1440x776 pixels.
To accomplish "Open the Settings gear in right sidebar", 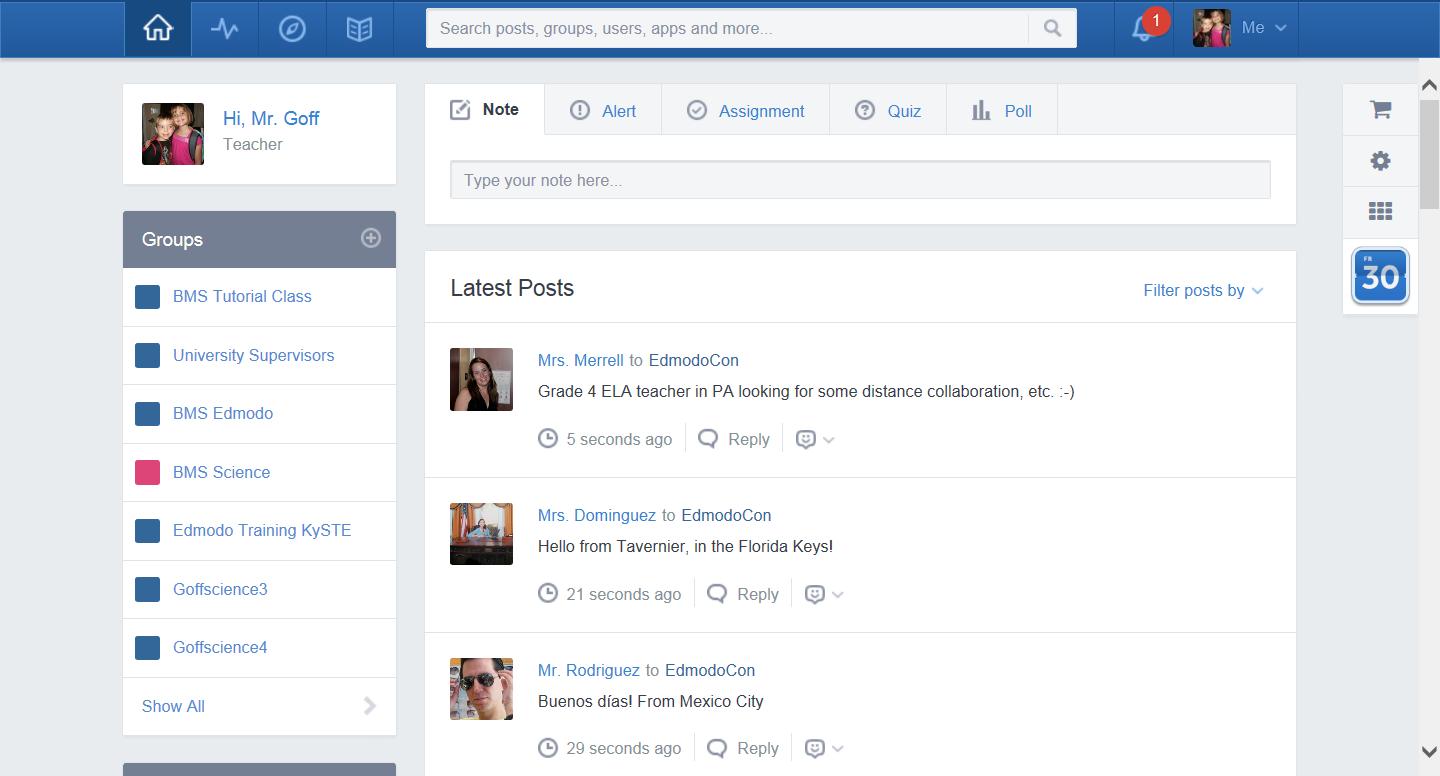I will [x=1380, y=161].
